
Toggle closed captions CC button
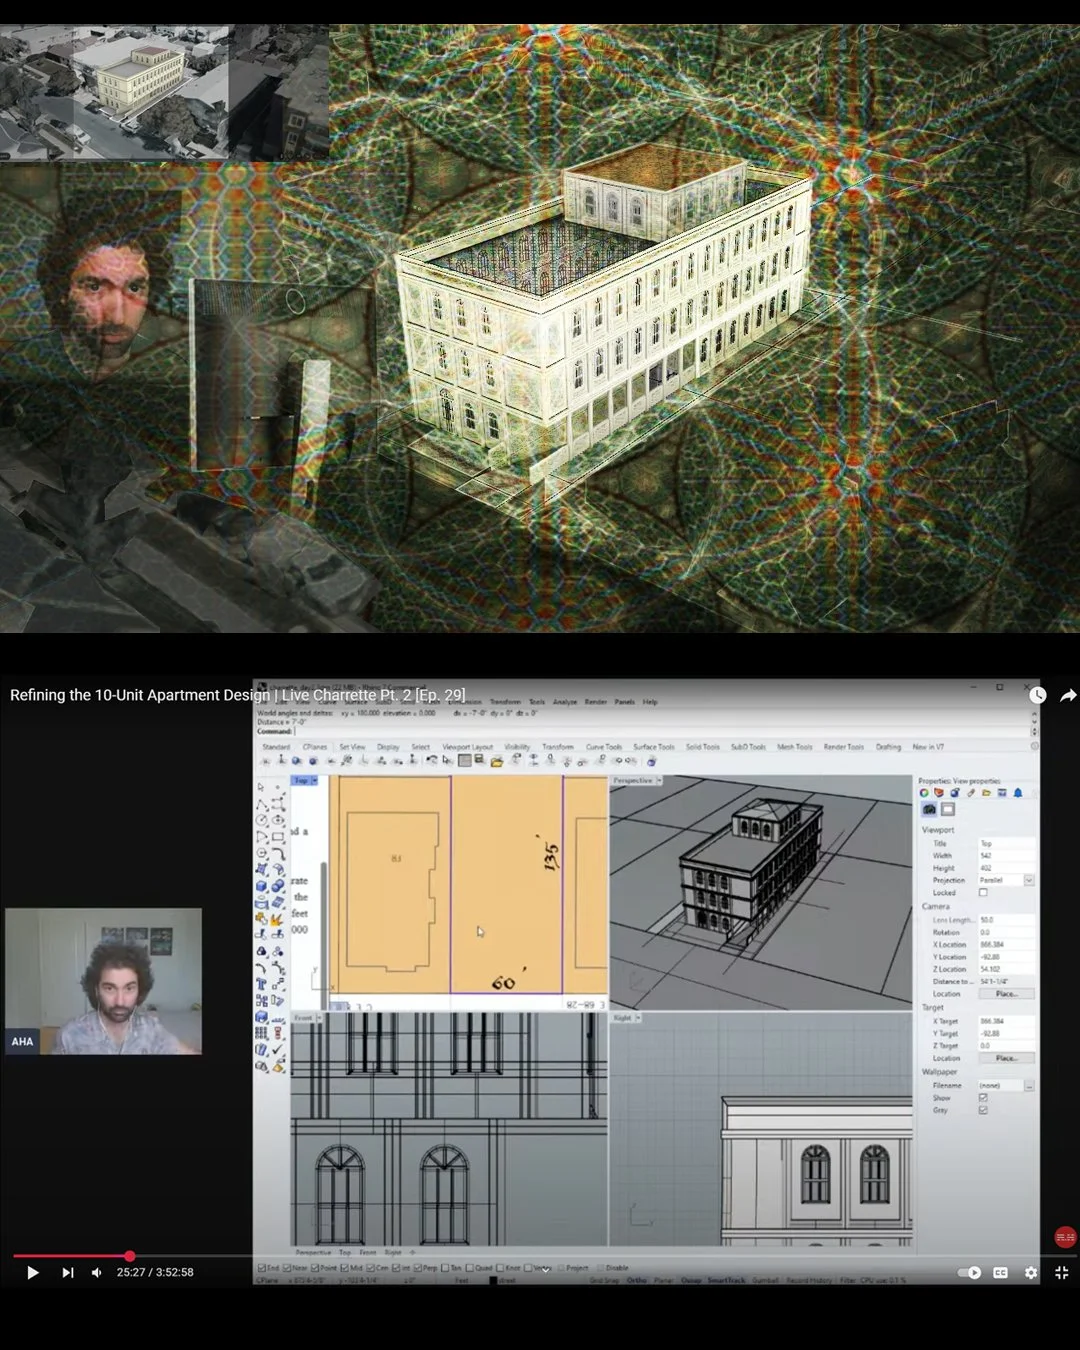(1000, 1272)
